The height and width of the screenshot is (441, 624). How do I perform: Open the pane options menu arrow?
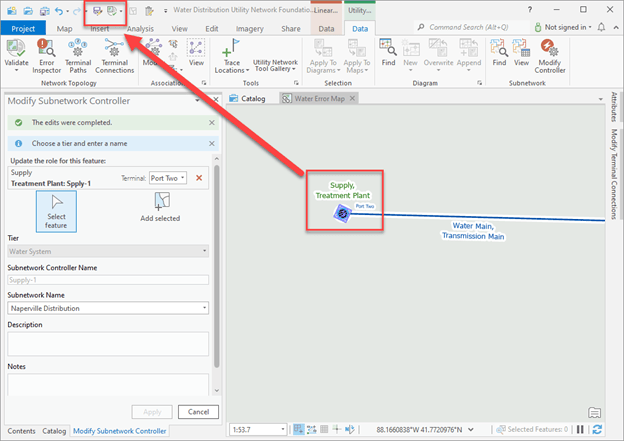pos(197,100)
